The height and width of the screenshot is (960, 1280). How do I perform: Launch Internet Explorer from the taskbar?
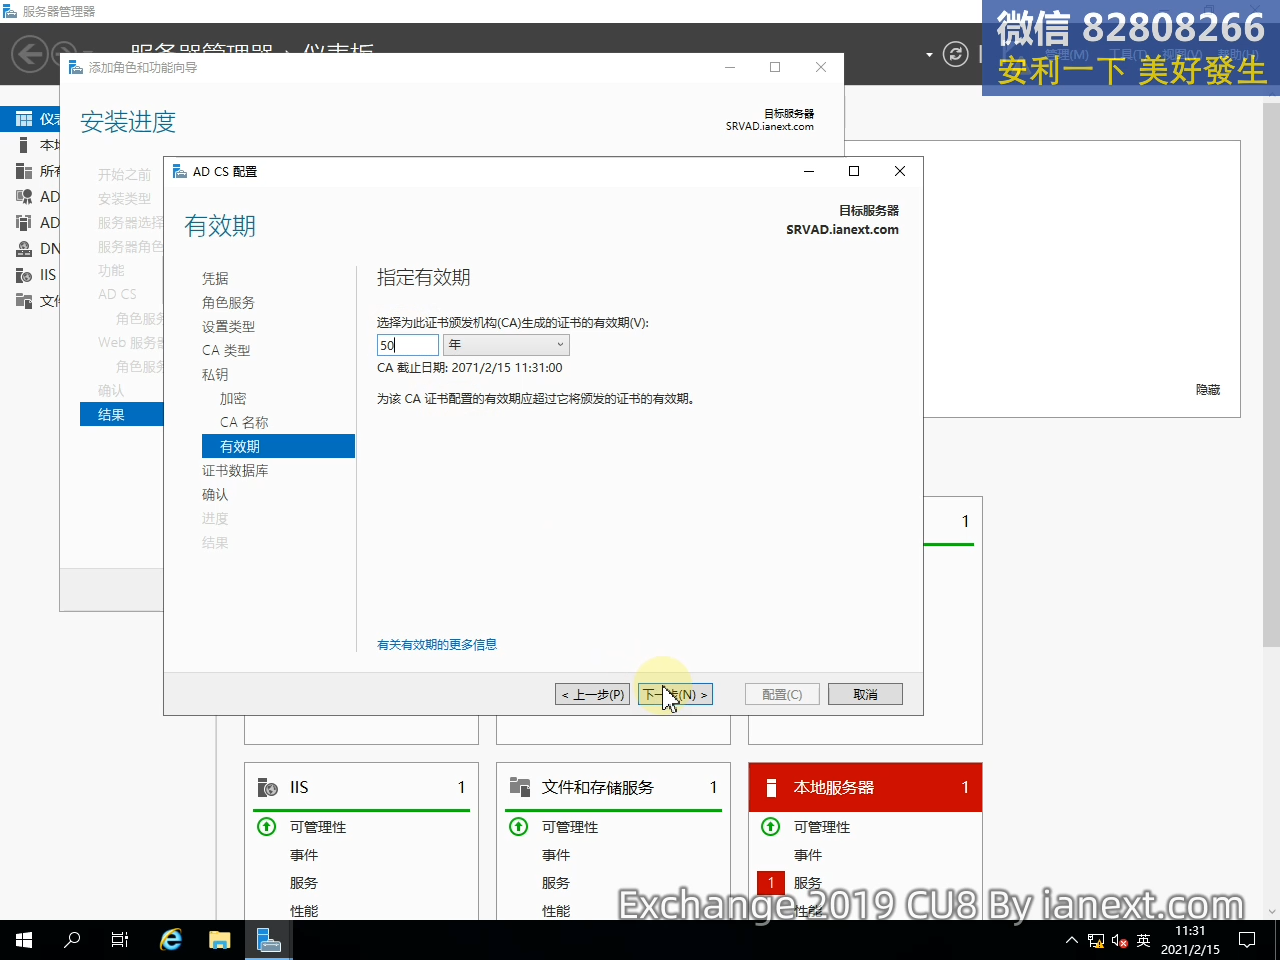[172, 940]
